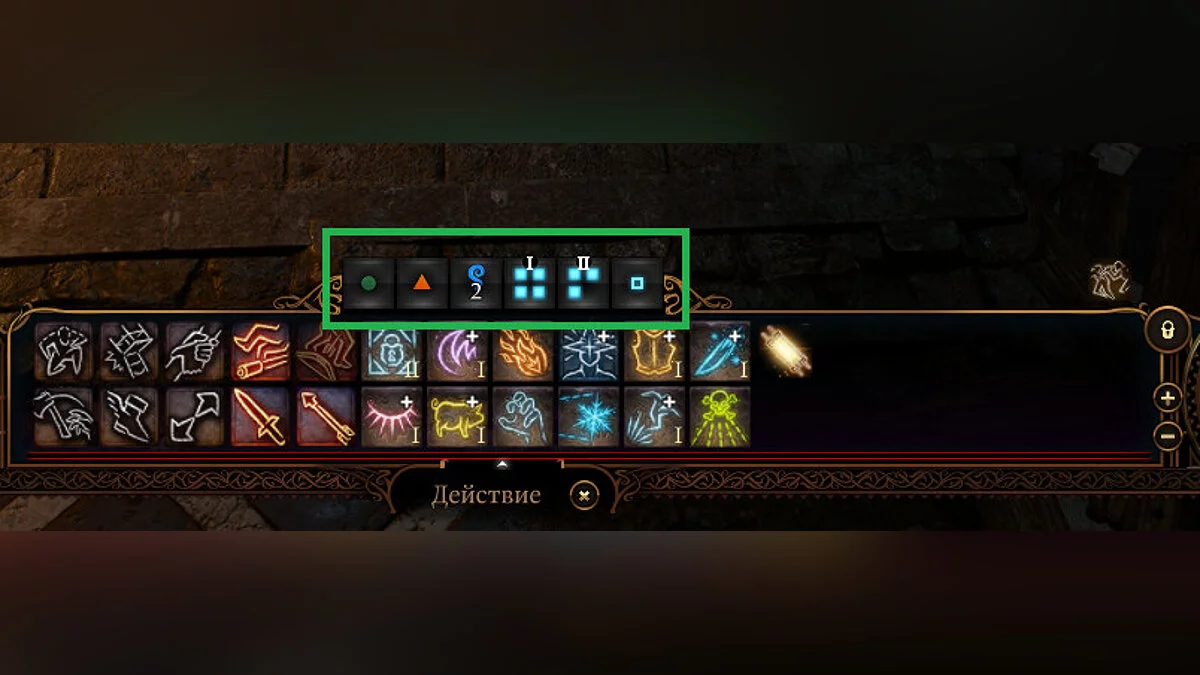This screenshot has height=675, width=1200.
Task: Expand hotbar with small up arrow
Action: point(503,464)
